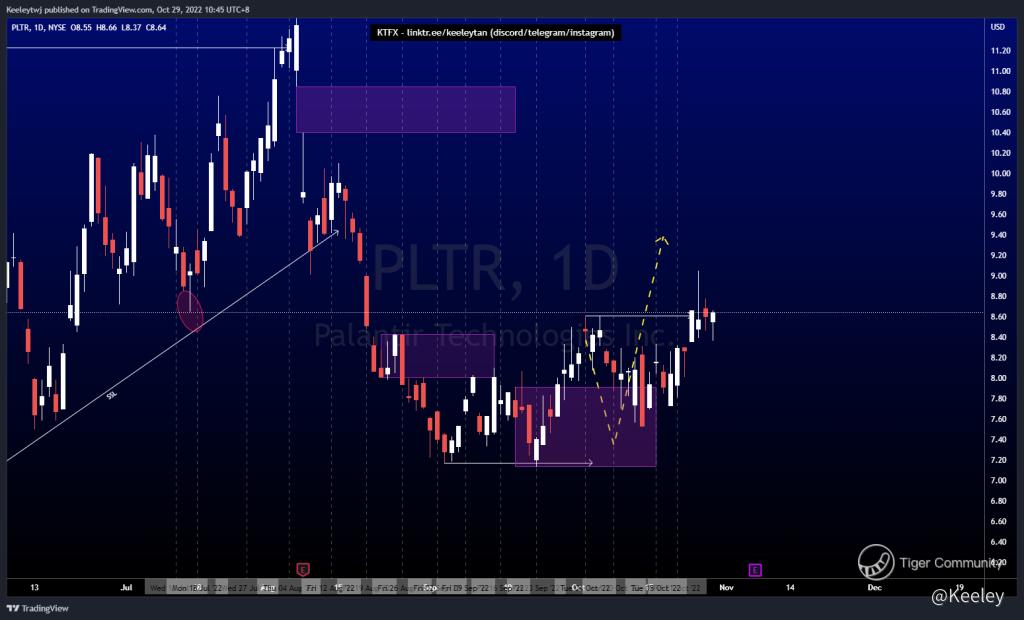Click the red earnings E marker
The height and width of the screenshot is (620, 1024).
click(x=302, y=570)
